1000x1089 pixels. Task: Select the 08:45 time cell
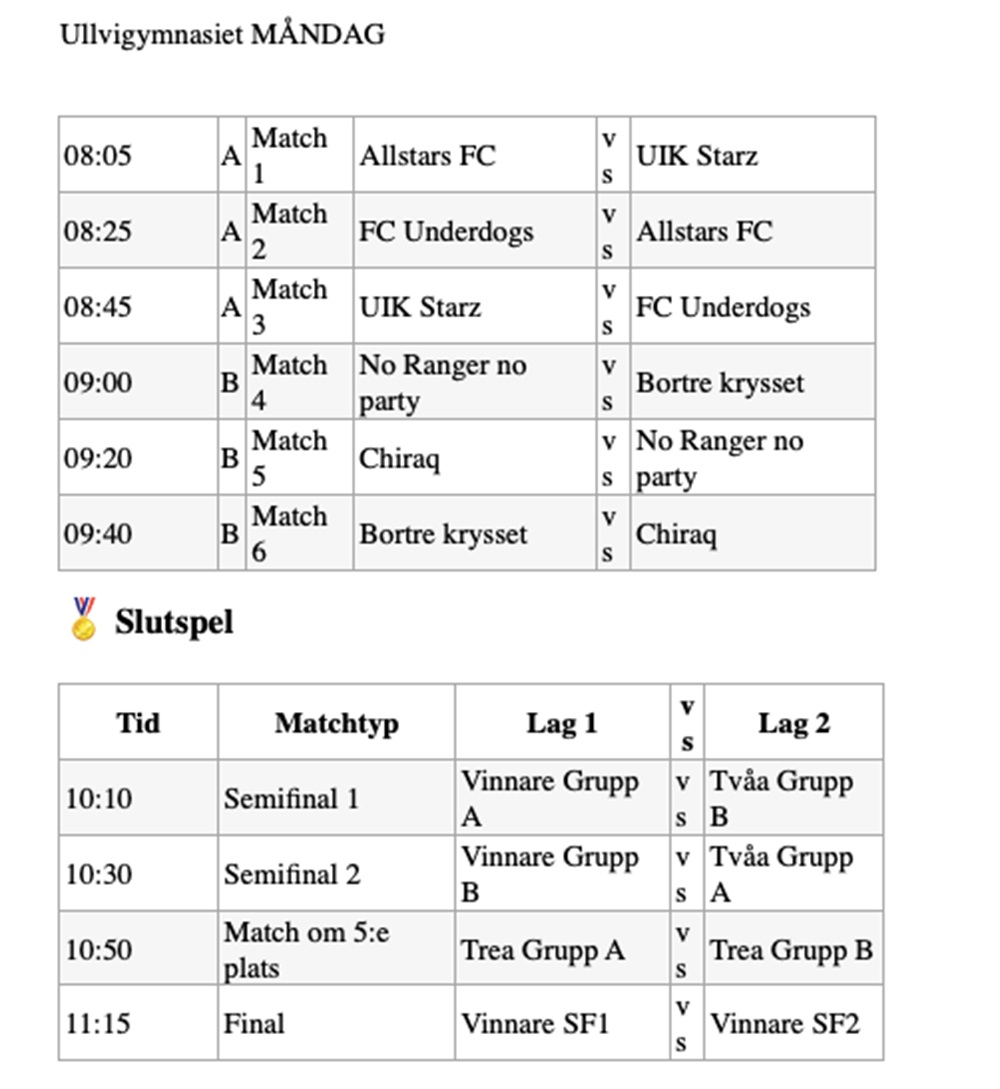pyautogui.click(x=98, y=307)
